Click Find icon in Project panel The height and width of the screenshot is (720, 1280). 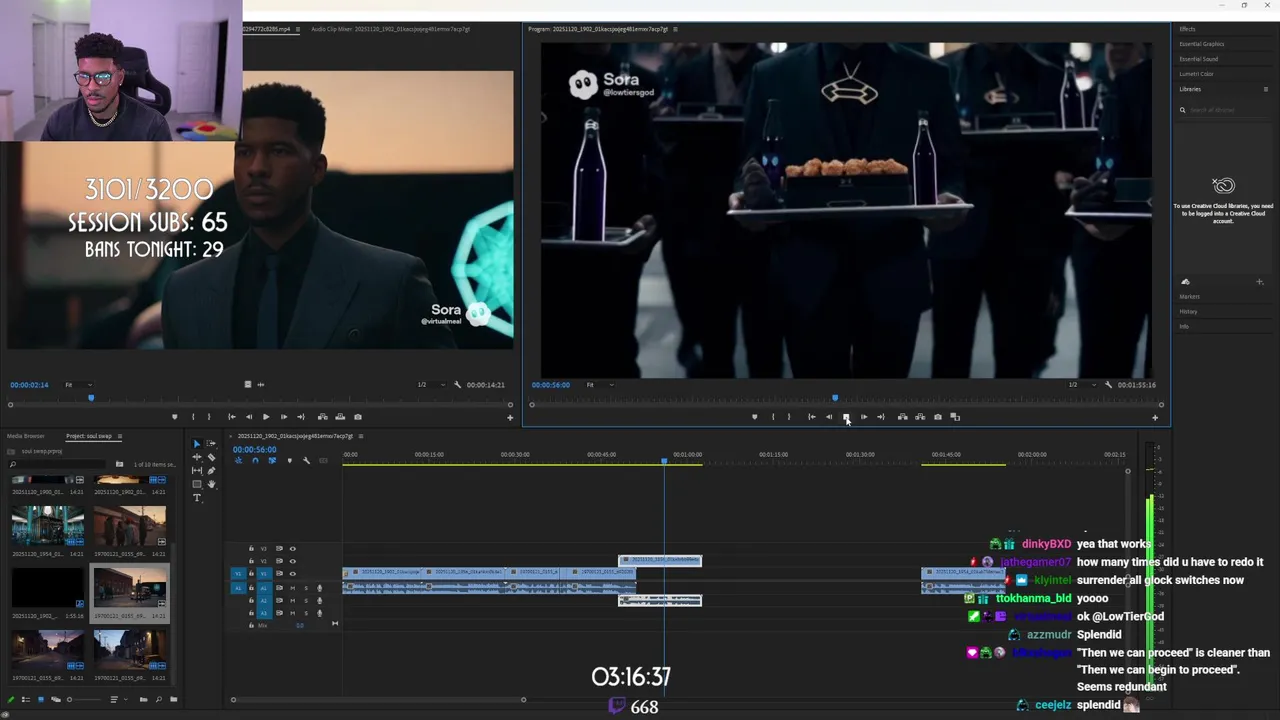(159, 699)
